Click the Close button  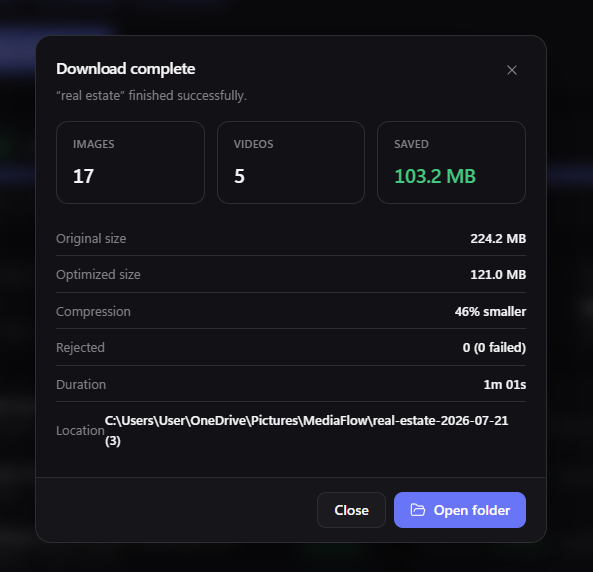351,510
